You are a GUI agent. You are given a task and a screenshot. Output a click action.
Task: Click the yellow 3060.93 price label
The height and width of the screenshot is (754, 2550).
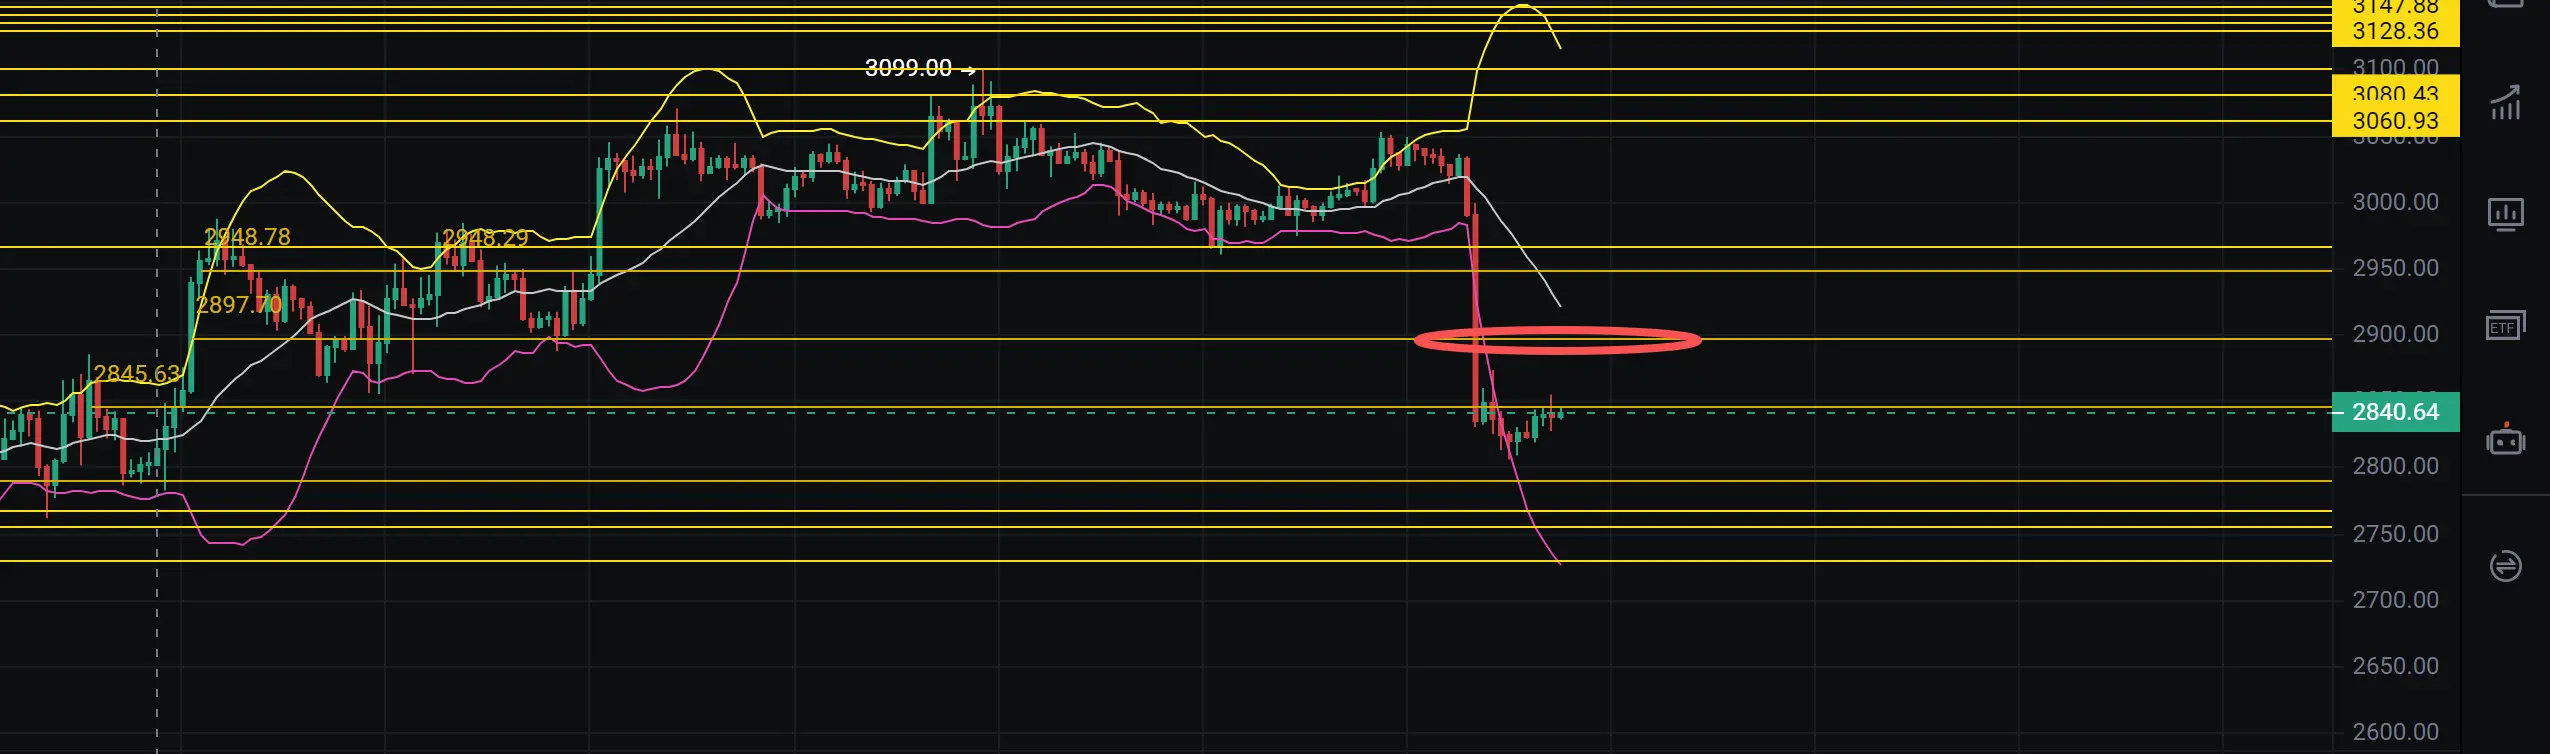click(2395, 121)
